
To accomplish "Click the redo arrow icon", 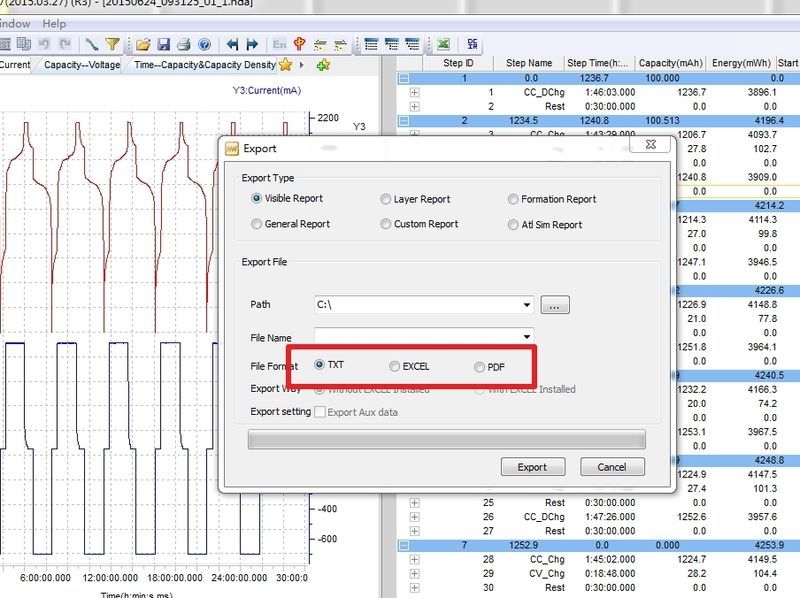I will (65, 44).
